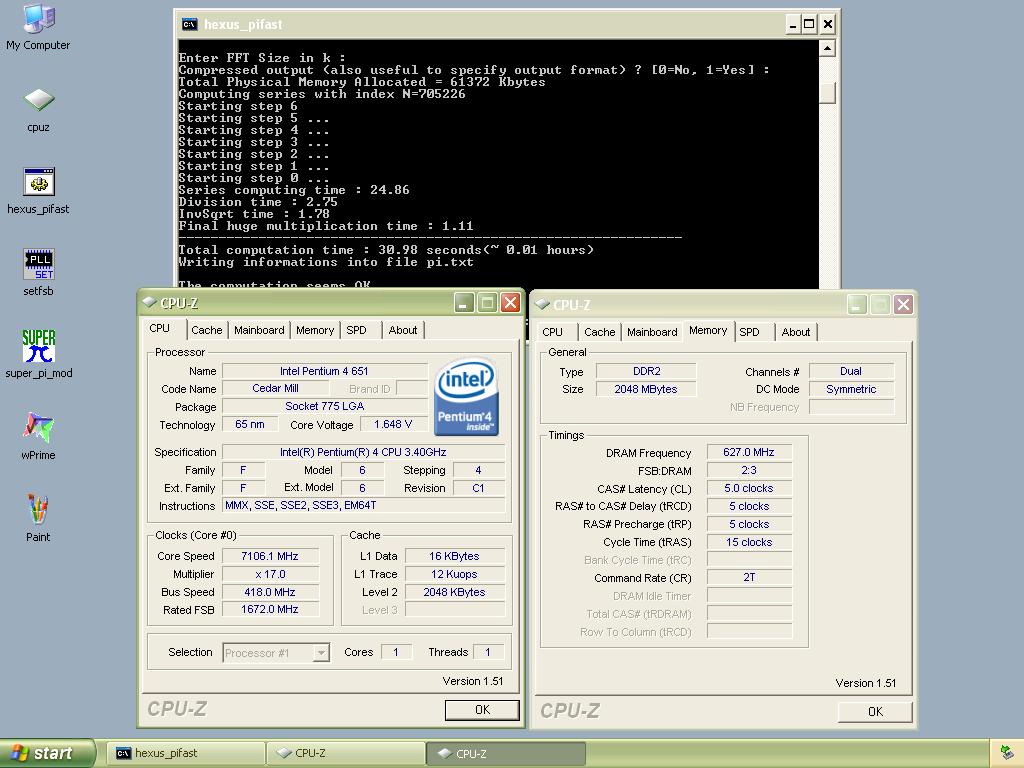Switch to SPD tab in right CPU-Z
The width and height of the screenshot is (1024, 768).
pos(750,332)
